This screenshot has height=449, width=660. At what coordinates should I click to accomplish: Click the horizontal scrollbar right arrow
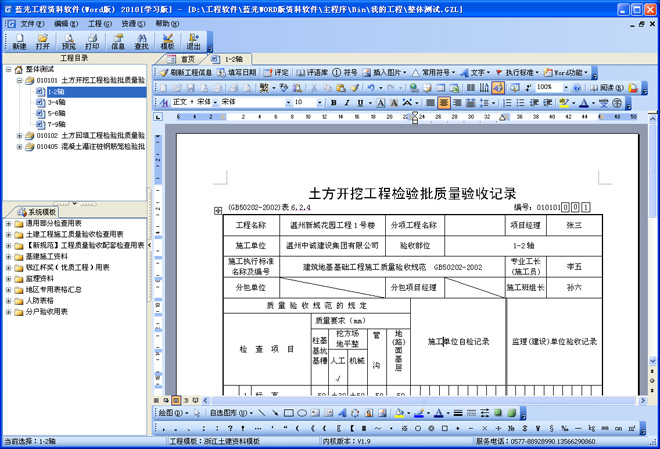pos(642,400)
